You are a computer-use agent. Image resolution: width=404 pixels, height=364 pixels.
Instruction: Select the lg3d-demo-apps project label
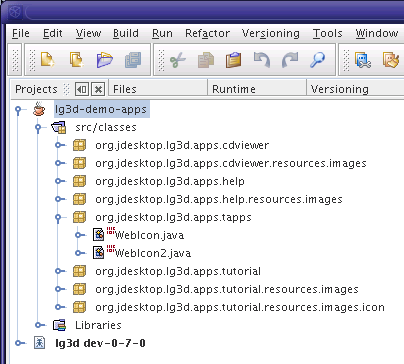(x=101, y=109)
